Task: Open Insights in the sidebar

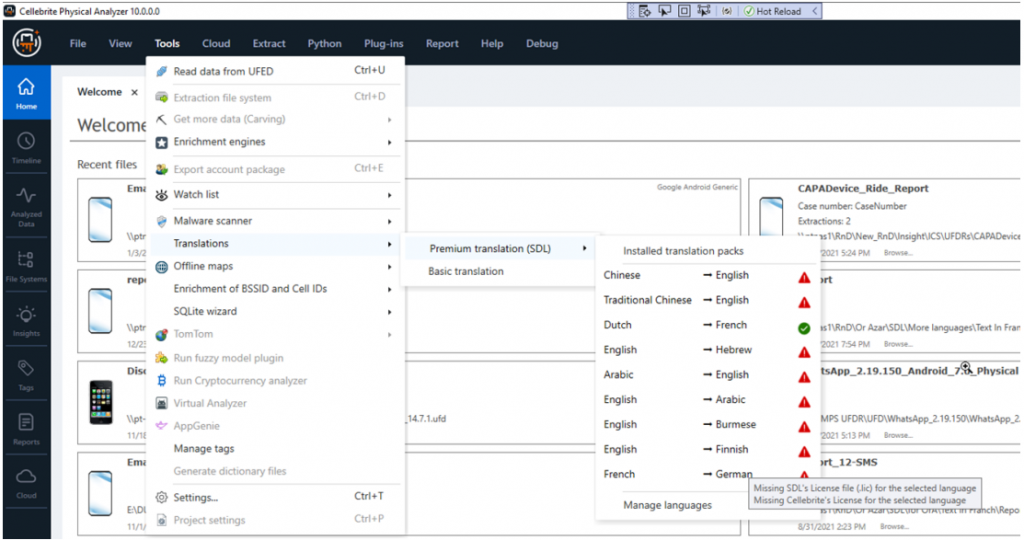Action: coord(26,321)
